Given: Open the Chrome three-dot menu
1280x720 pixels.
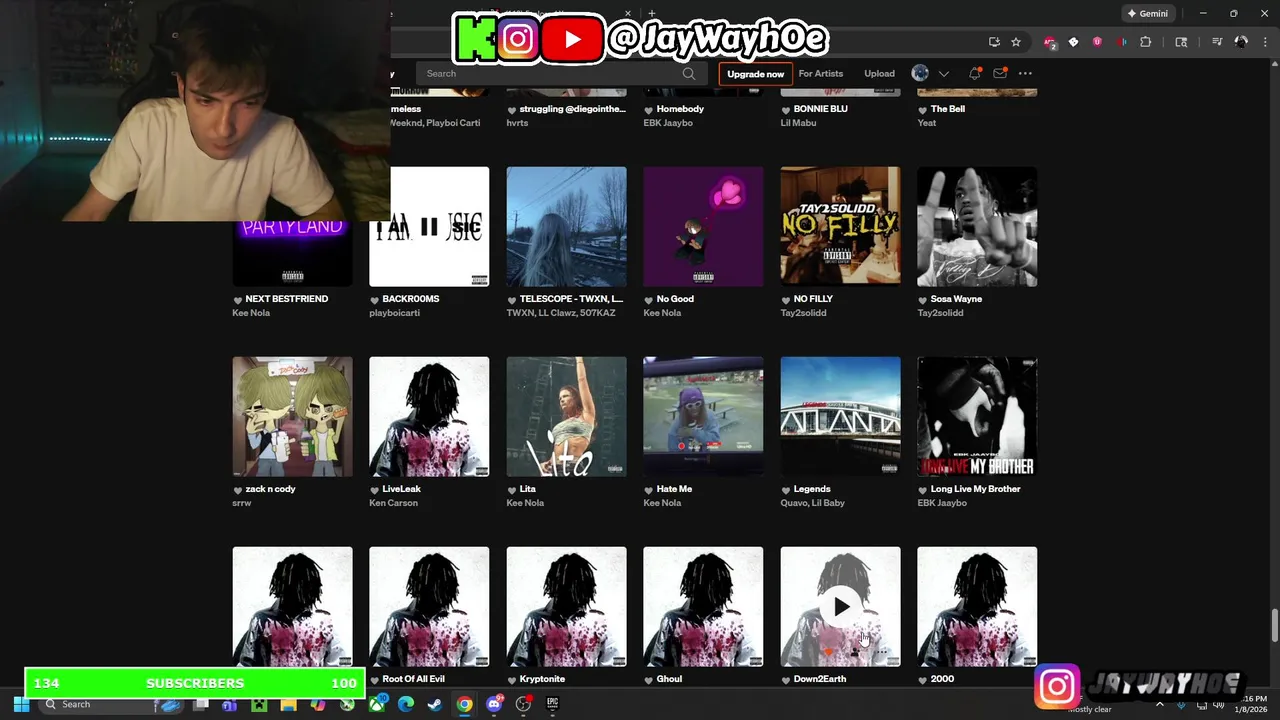Looking at the screenshot, I should (1265, 42).
